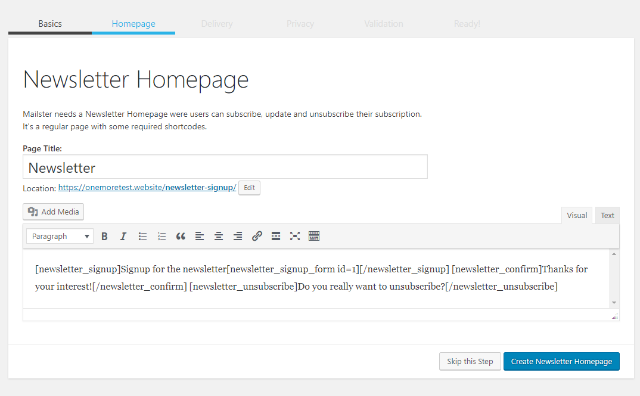Screen dimensions: 640x396
Task: Click Create Newsletter Homepage button
Action: [x=561, y=361]
